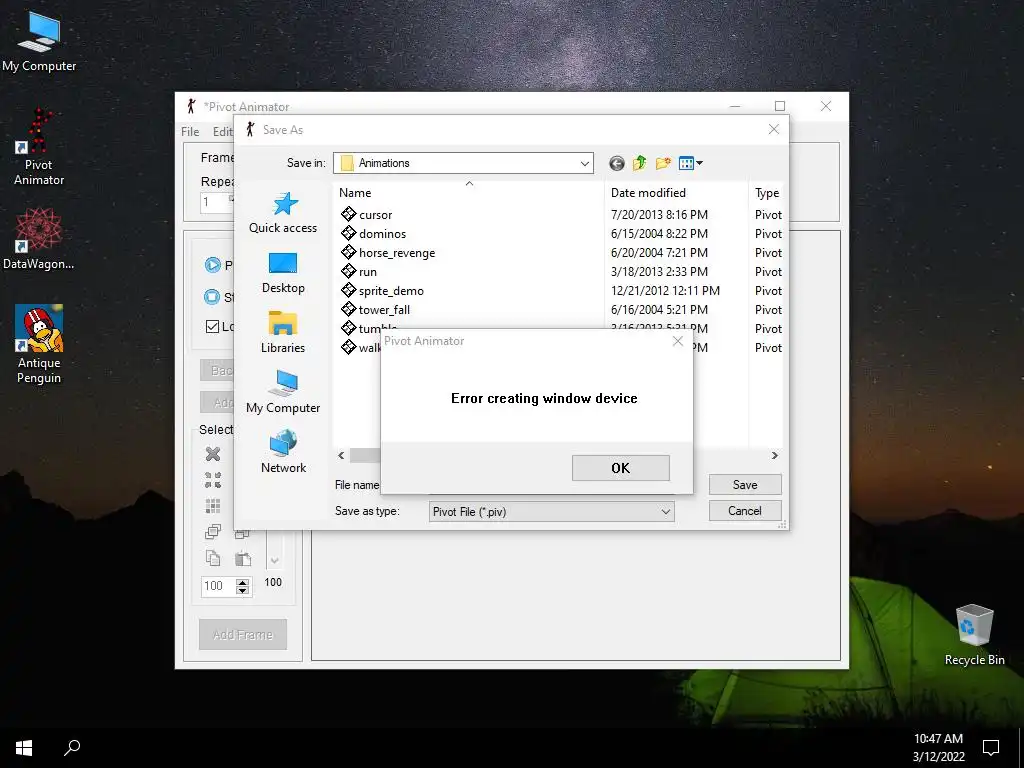Select the cursor animation file
The width and height of the screenshot is (1024, 768).
376,215
